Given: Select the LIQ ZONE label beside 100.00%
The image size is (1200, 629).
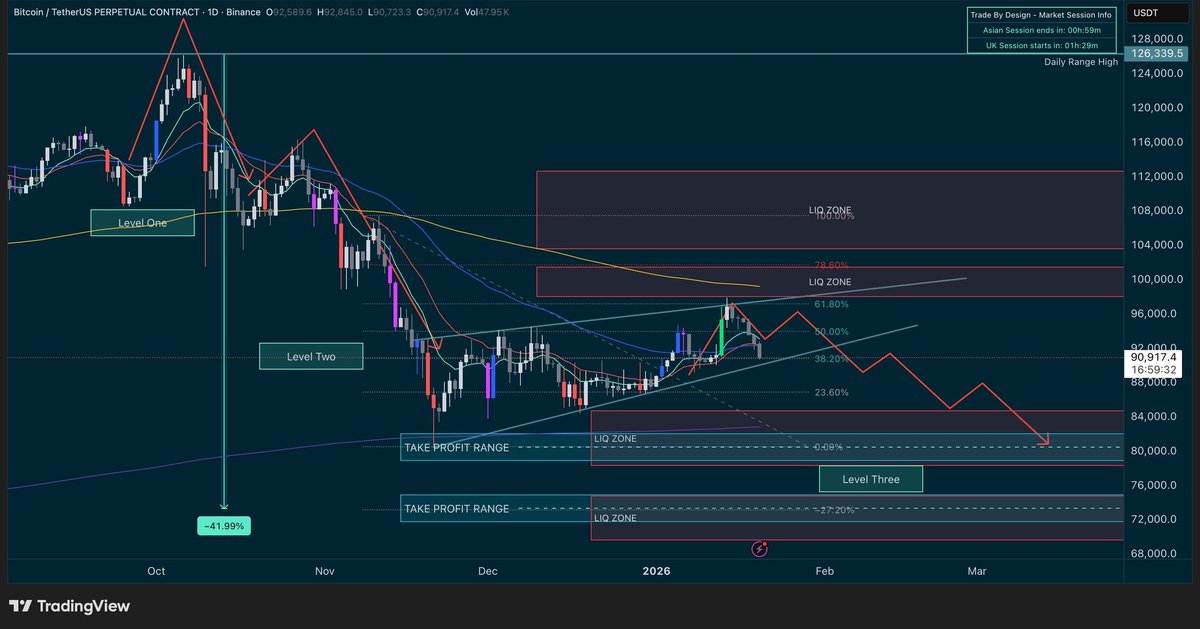Looking at the screenshot, I should click(x=830, y=210).
